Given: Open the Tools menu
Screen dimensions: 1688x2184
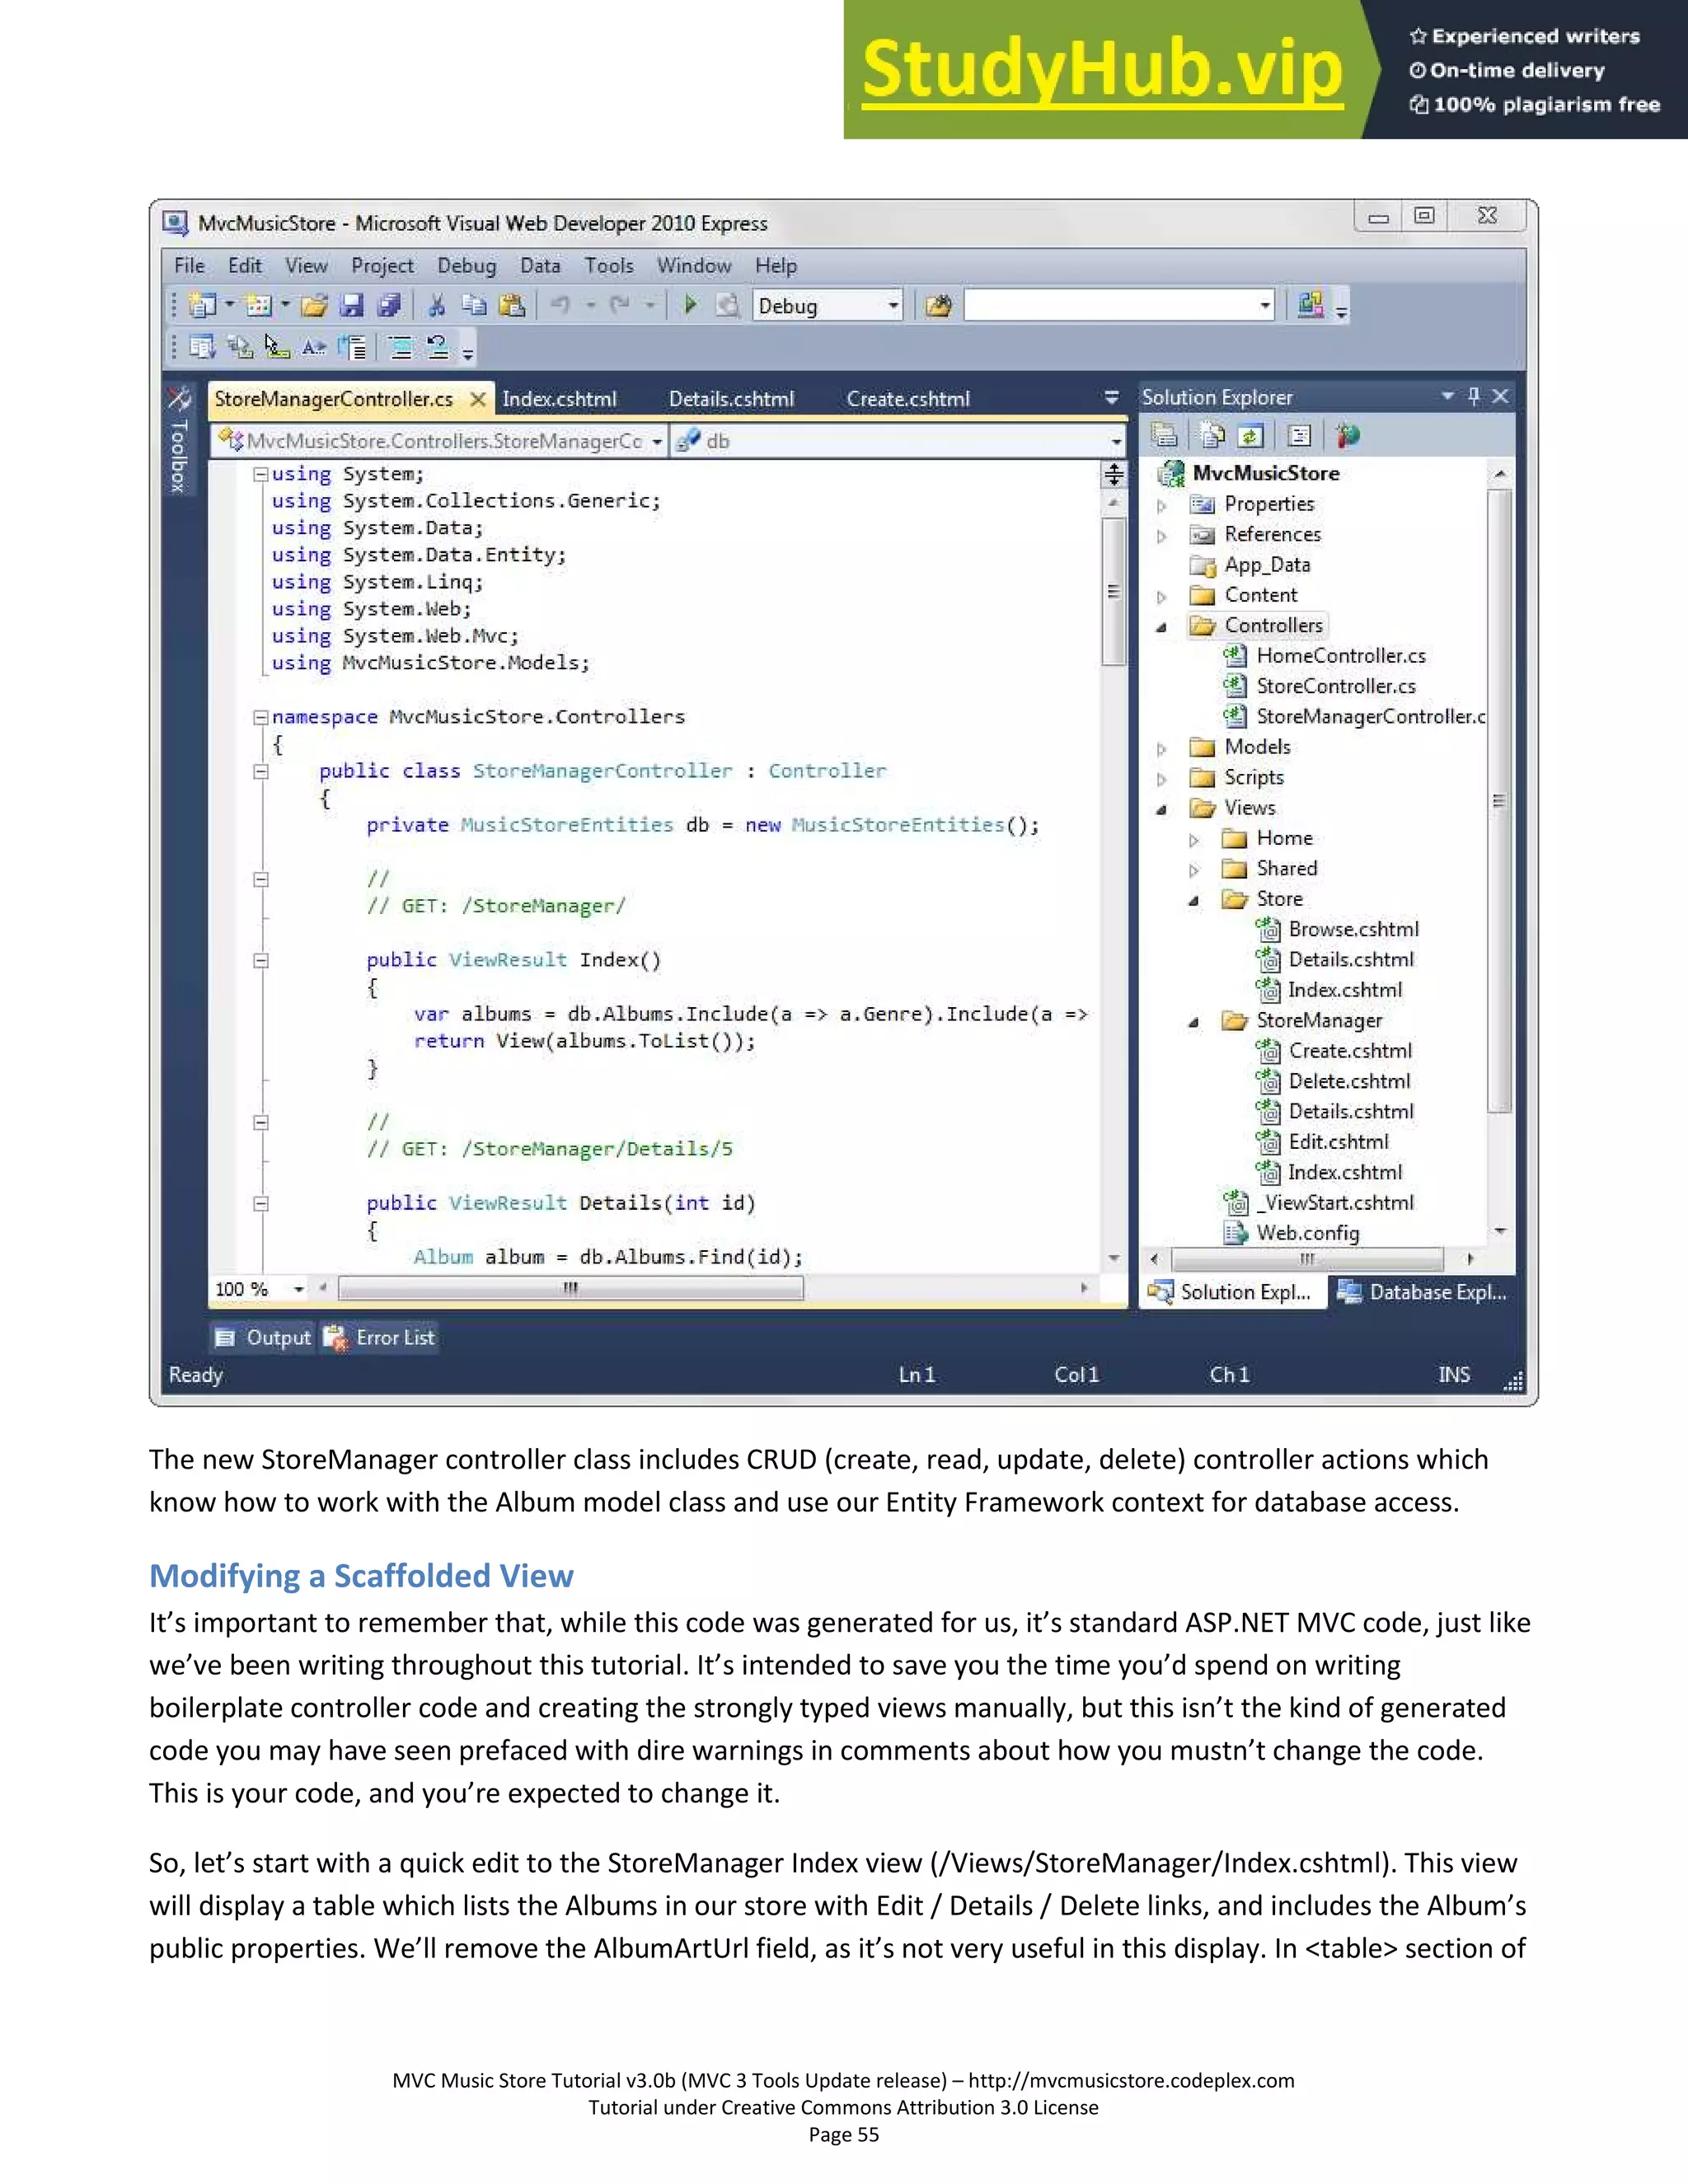Looking at the screenshot, I should (x=609, y=266).
